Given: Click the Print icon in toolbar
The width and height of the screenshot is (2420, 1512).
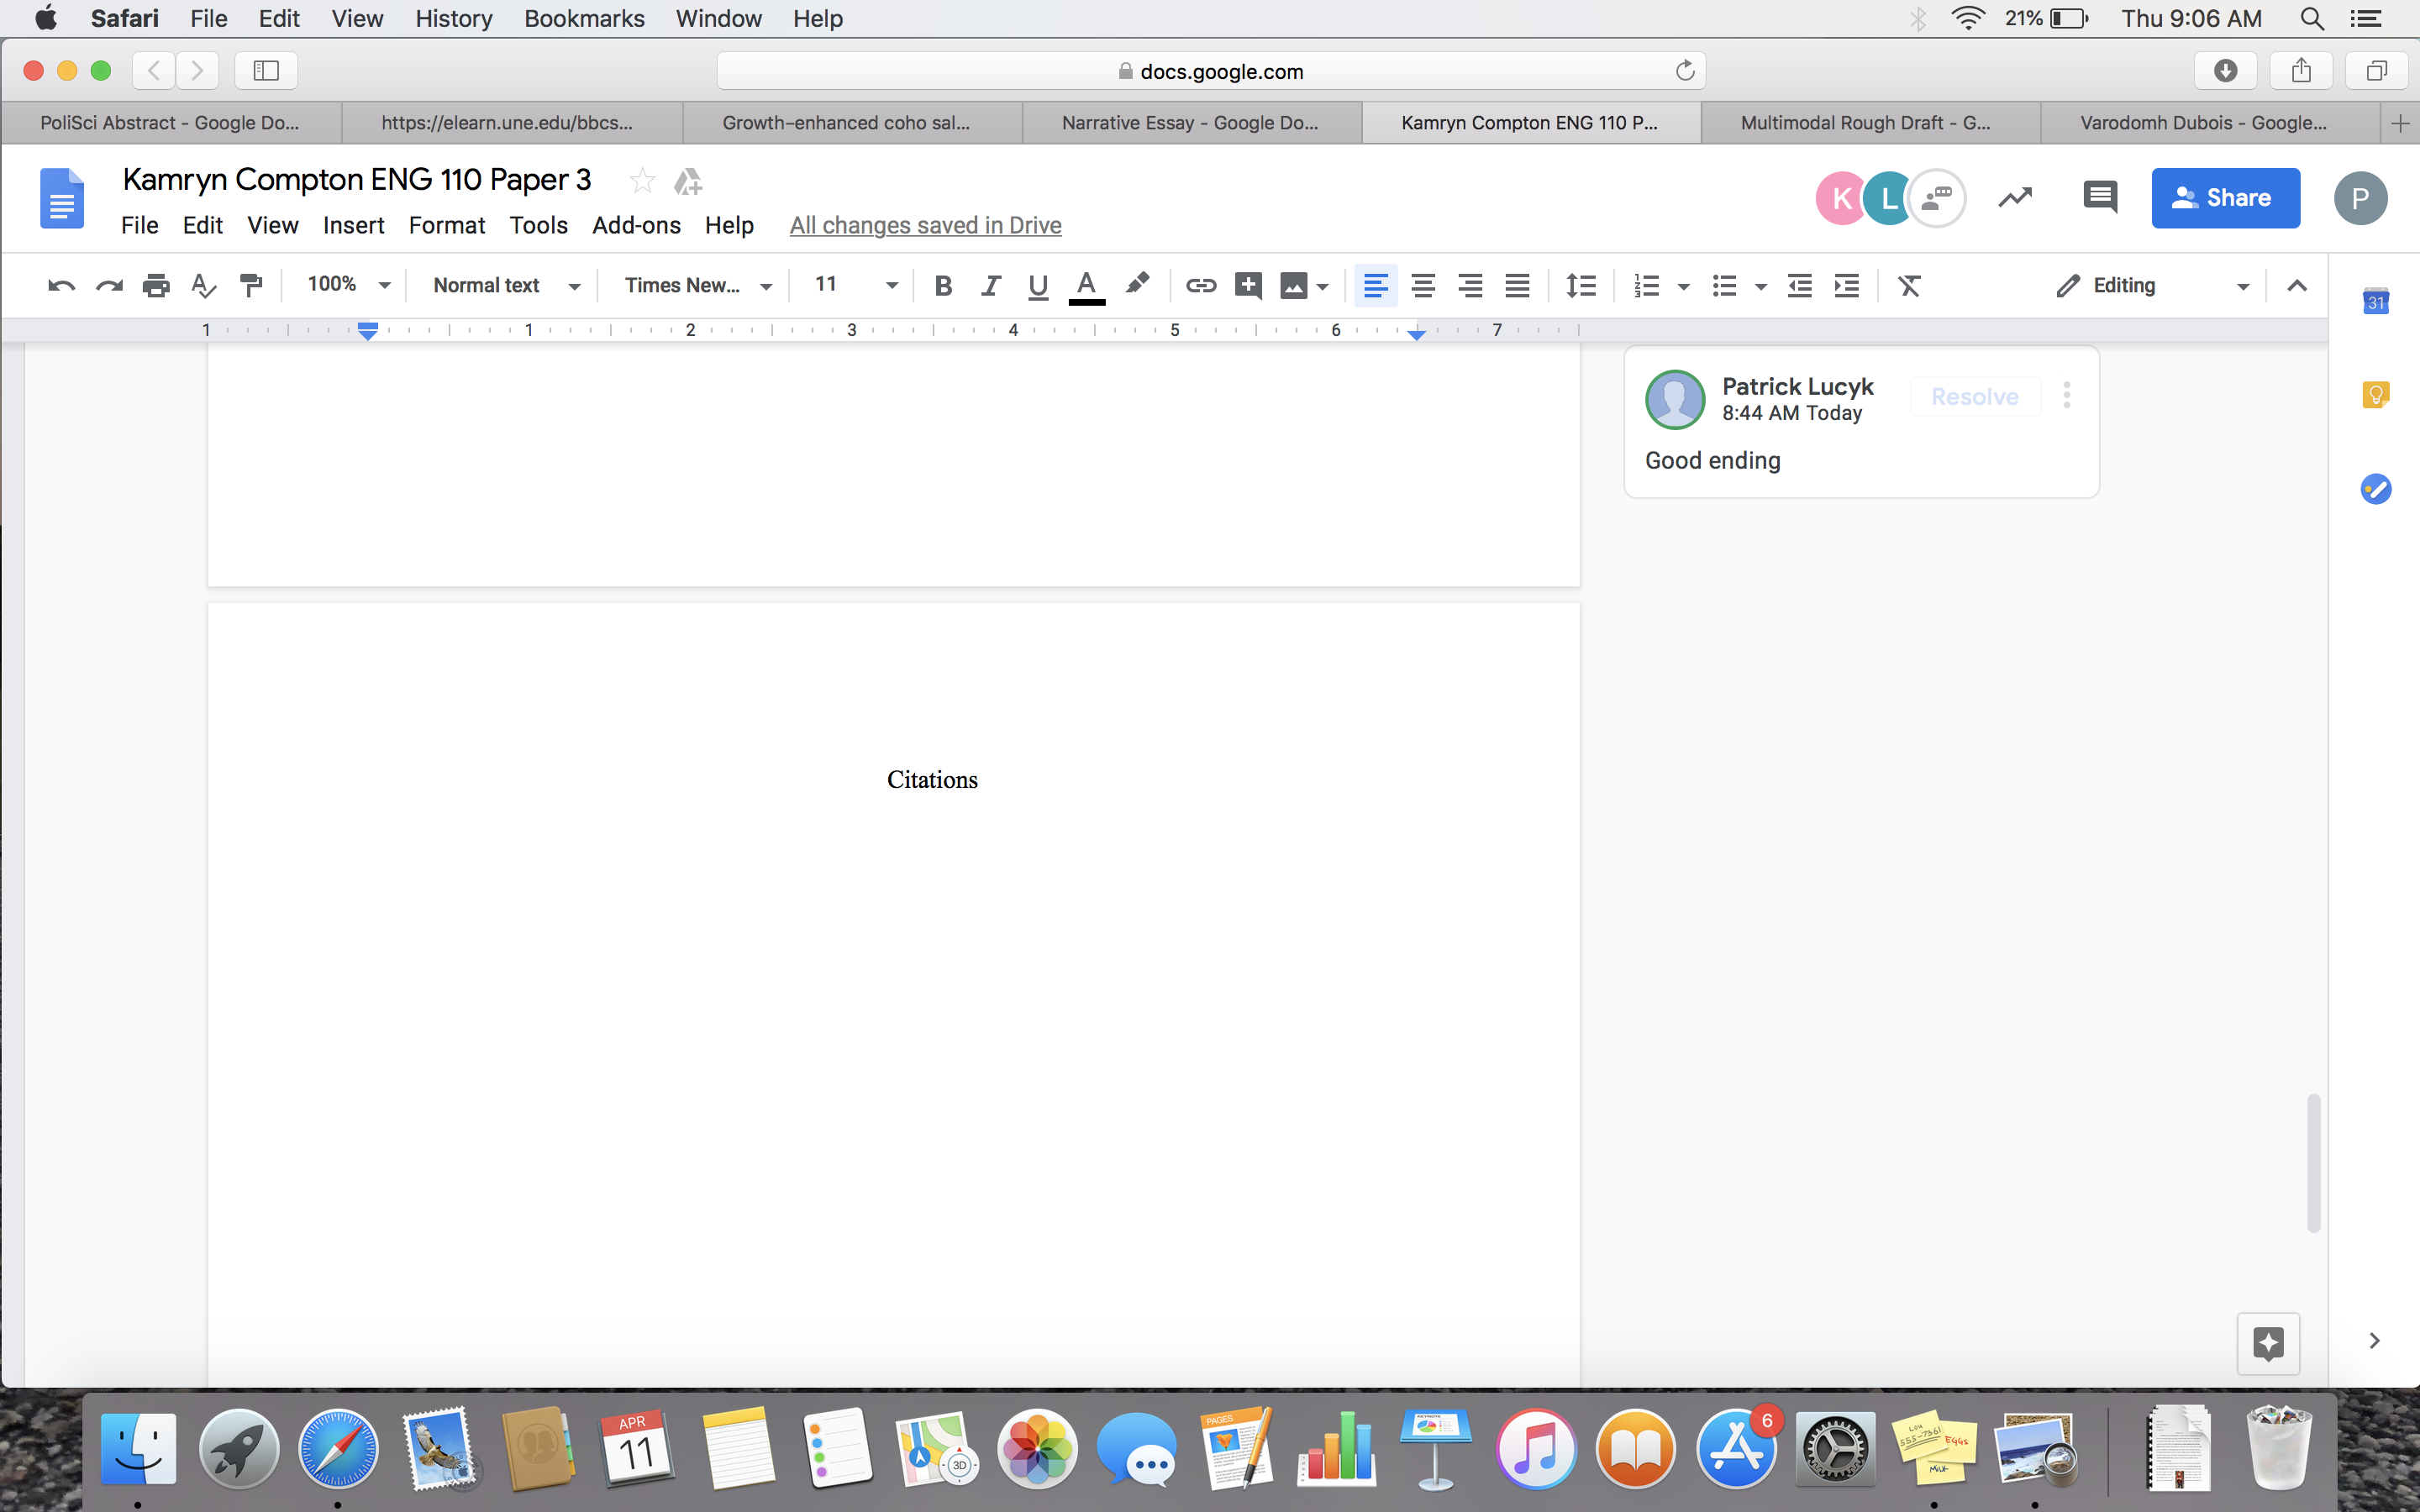Looking at the screenshot, I should coord(156,286).
